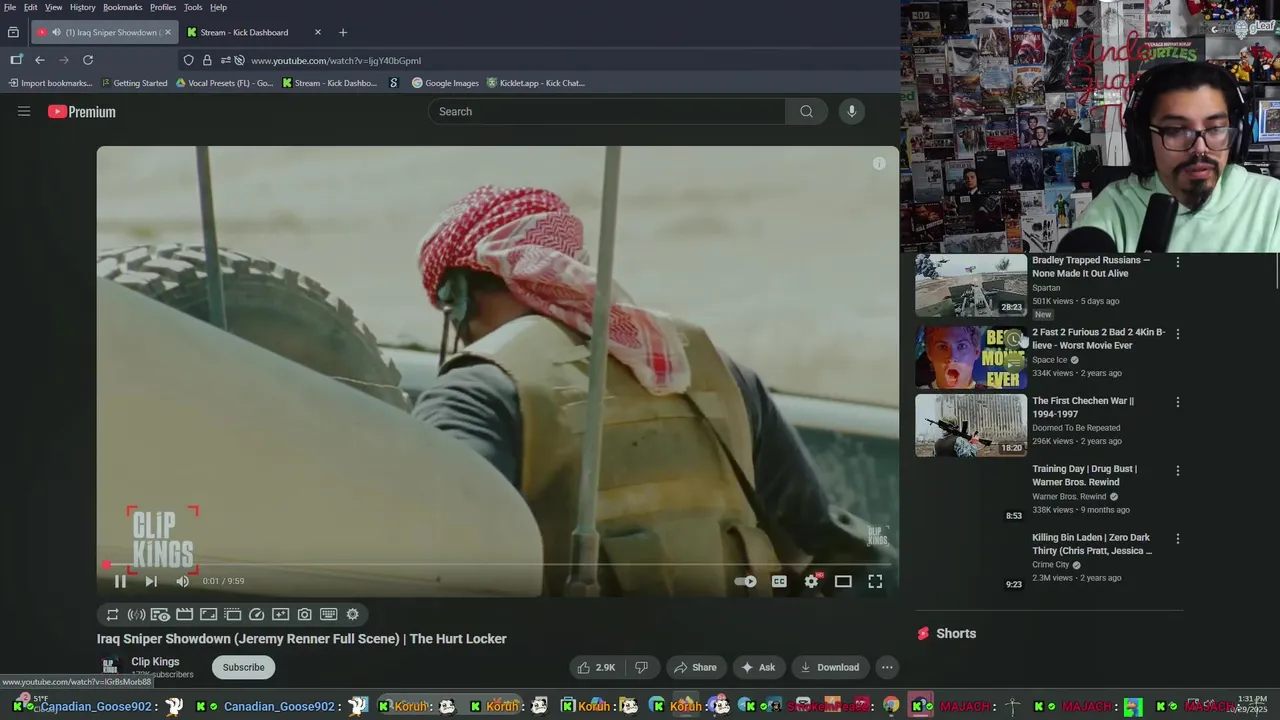Open the File menu
This screenshot has height=720, width=1280.
pos(10,7)
